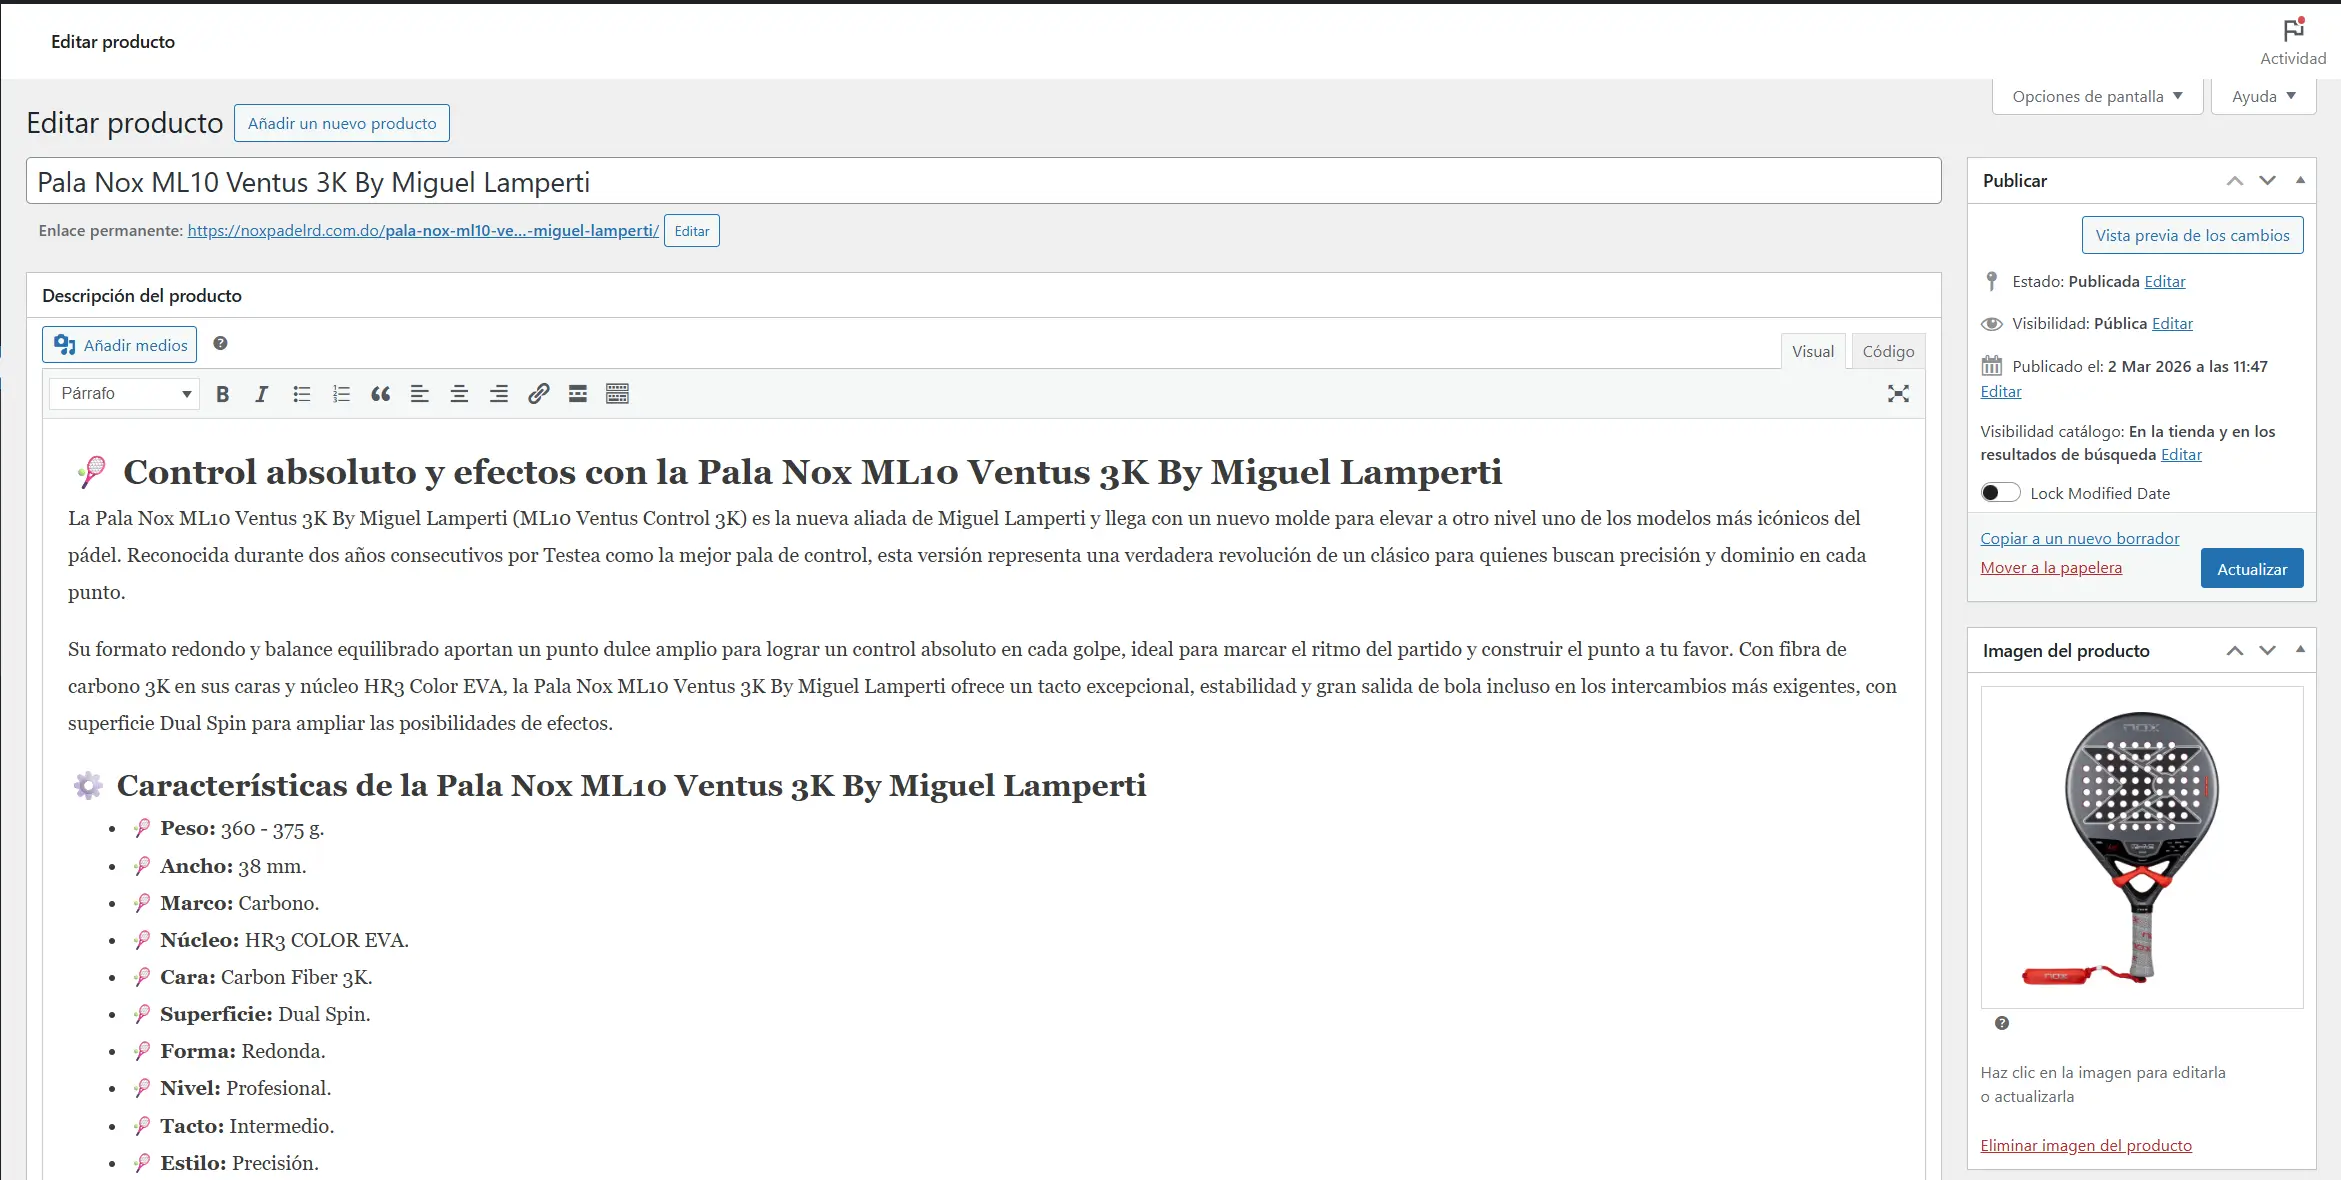2341x1180 pixels.
Task: Edit the publish date
Action: (x=2001, y=392)
